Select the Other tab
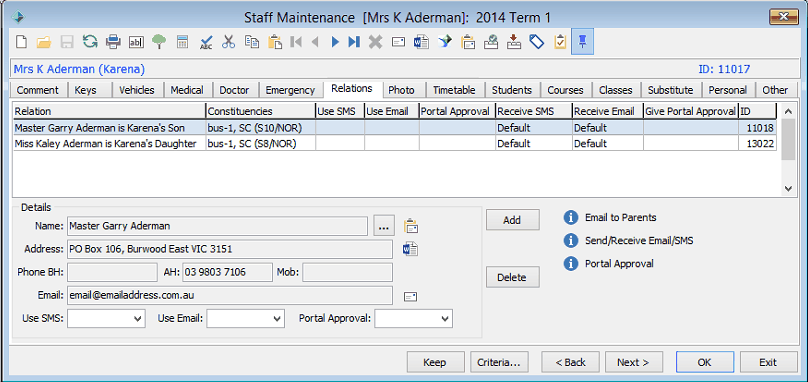Viewport: 808px width, 382px height. [775, 90]
